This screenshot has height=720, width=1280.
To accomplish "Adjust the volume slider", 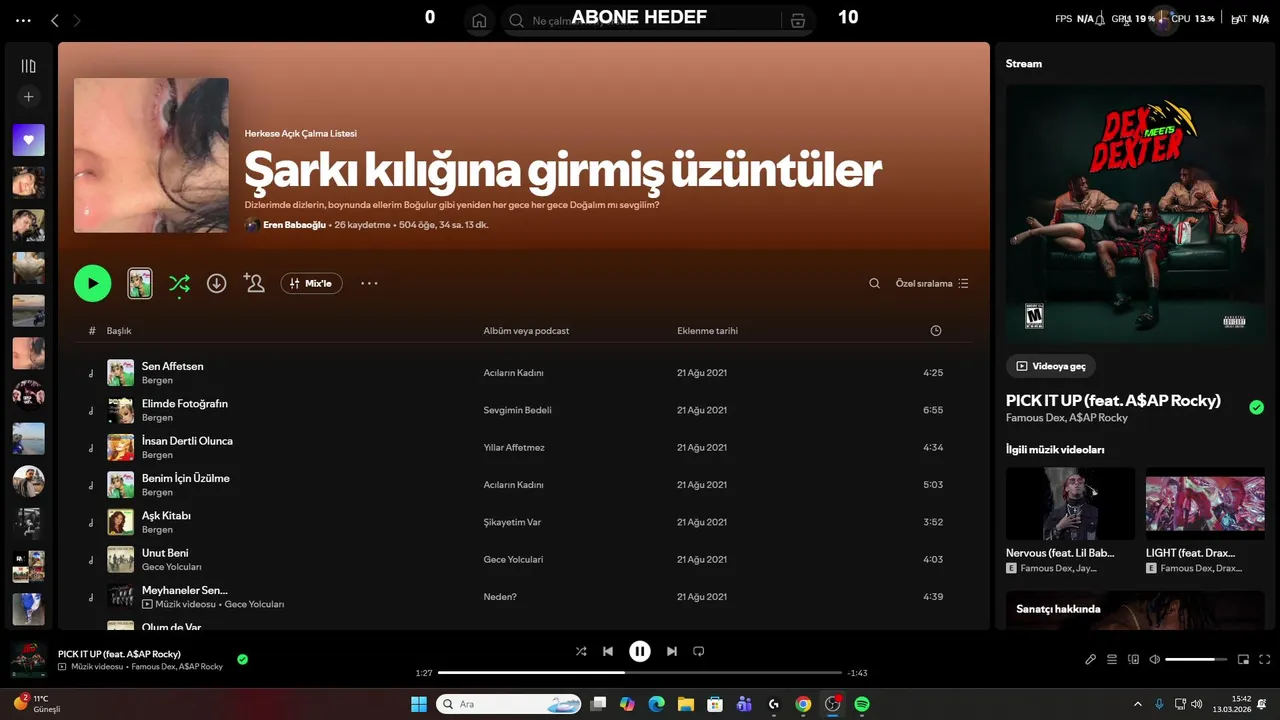I will (x=1196, y=659).
